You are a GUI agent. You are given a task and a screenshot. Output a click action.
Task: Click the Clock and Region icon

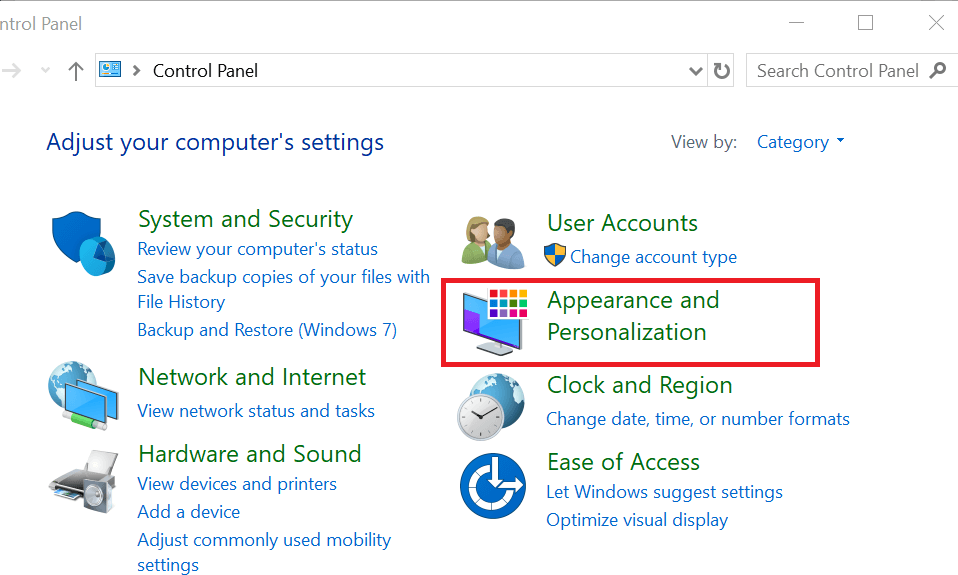pos(490,406)
